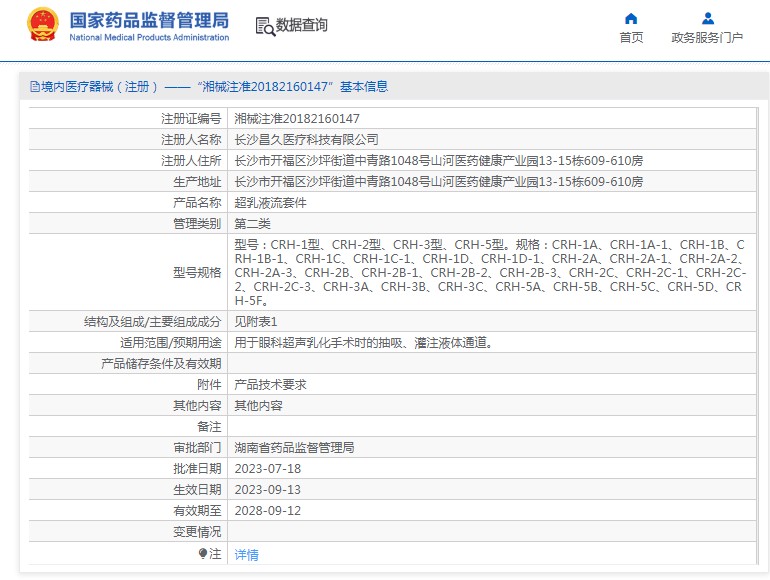The width and height of the screenshot is (770, 580).
Task: Click the national emblem logo
Action: click(43, 25)
